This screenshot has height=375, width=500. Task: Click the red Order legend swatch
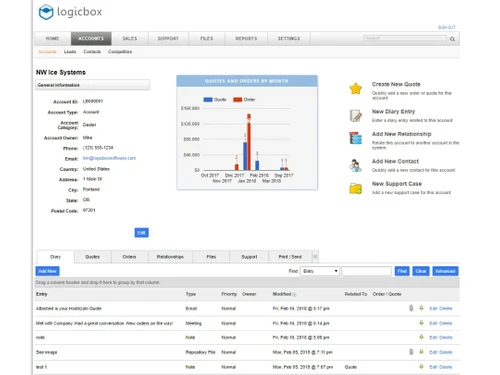pos(238,100)
